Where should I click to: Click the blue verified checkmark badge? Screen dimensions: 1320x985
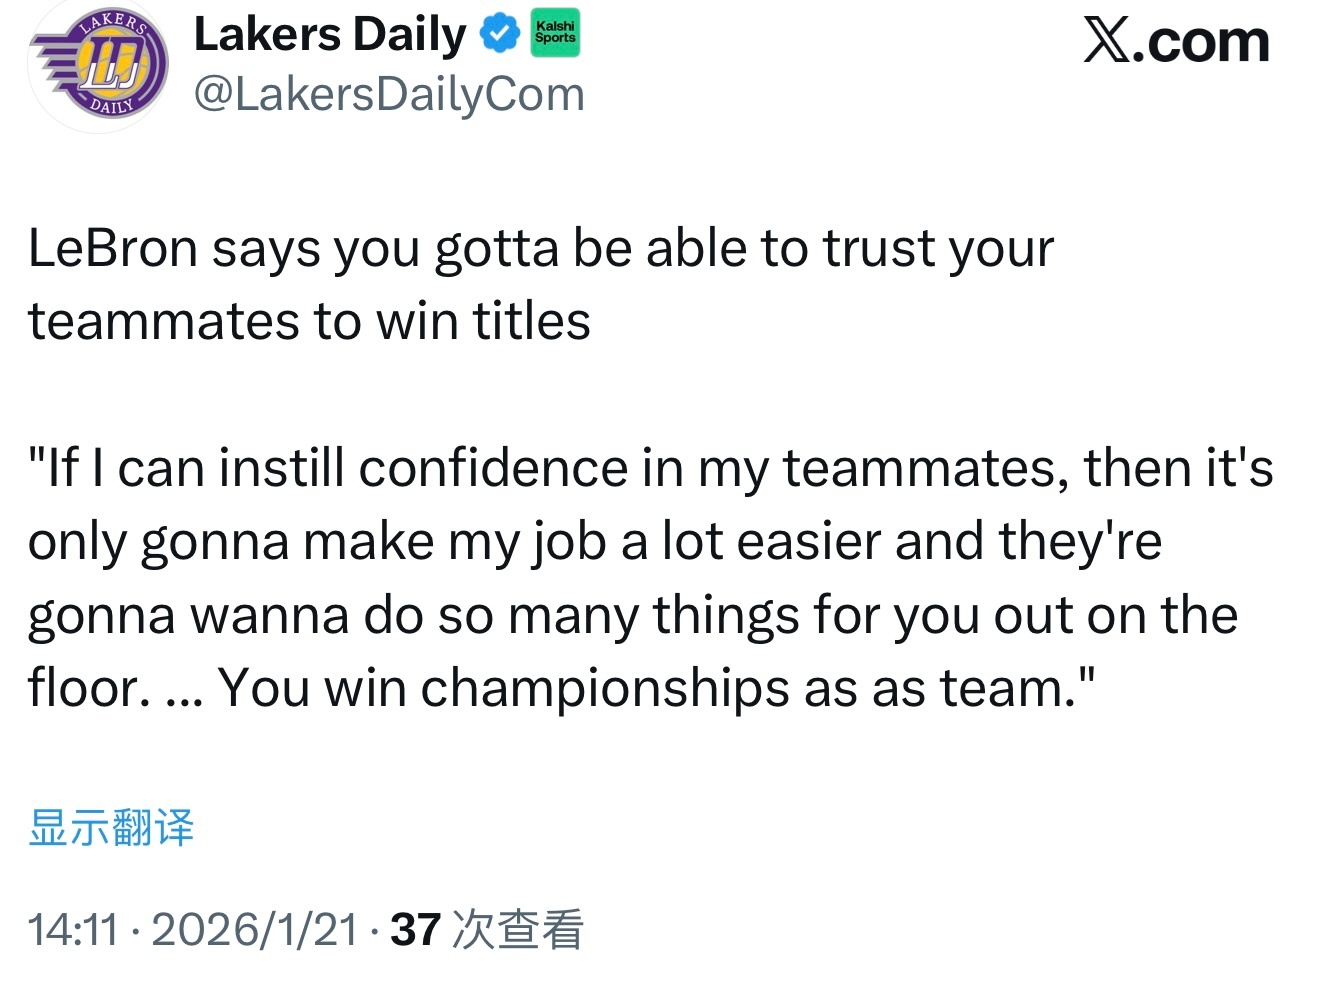point(499,35)
